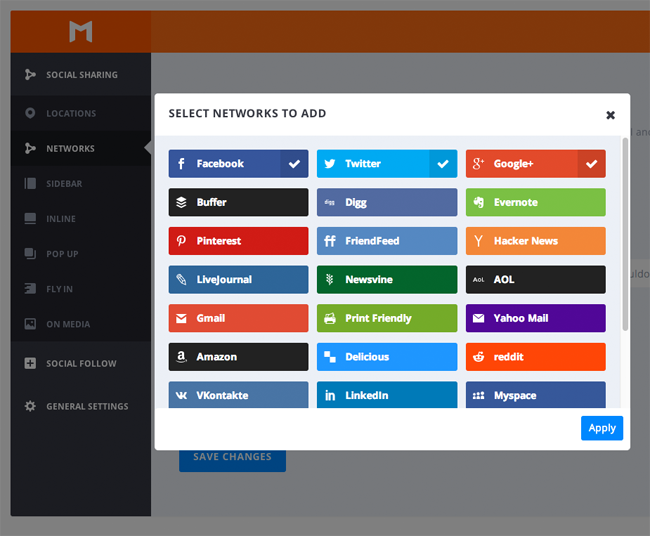Click the reddit alien icon
The width and height of the screenshot is (650, 536).
(479, 357)
